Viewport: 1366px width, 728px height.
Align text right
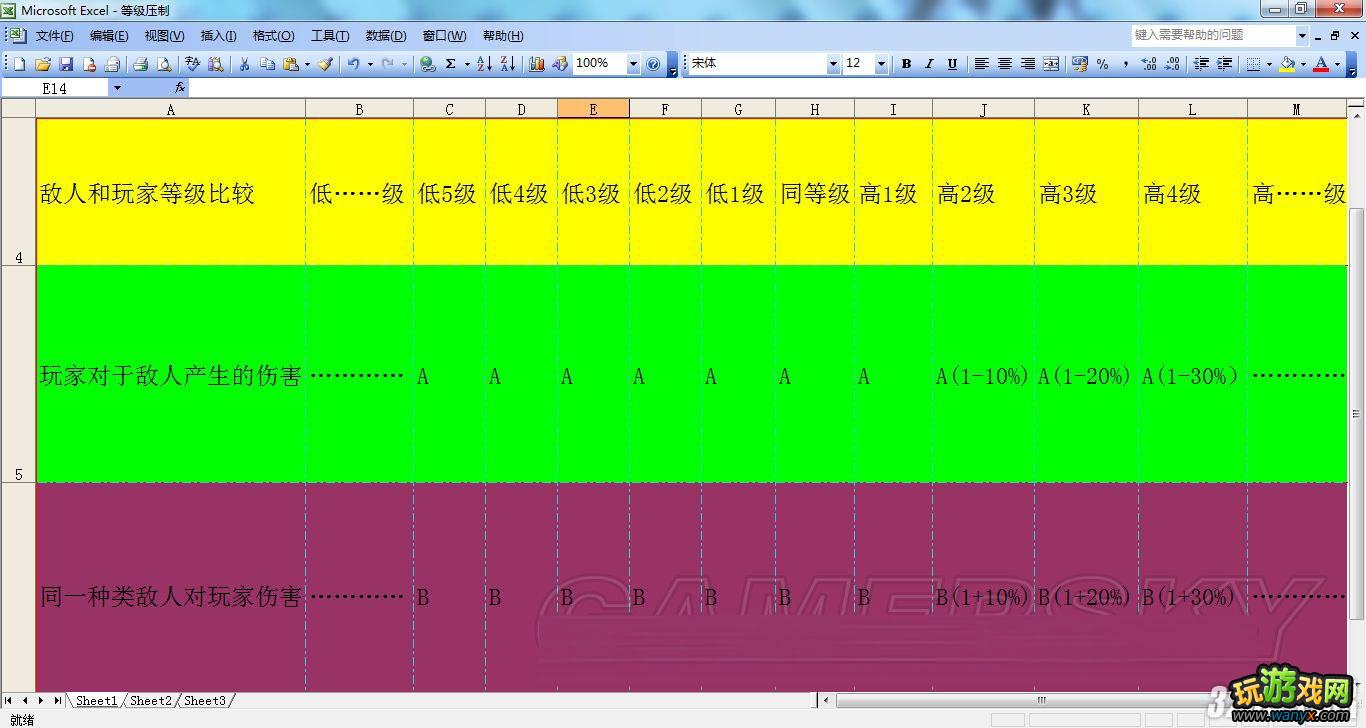tap(1028, 64)
